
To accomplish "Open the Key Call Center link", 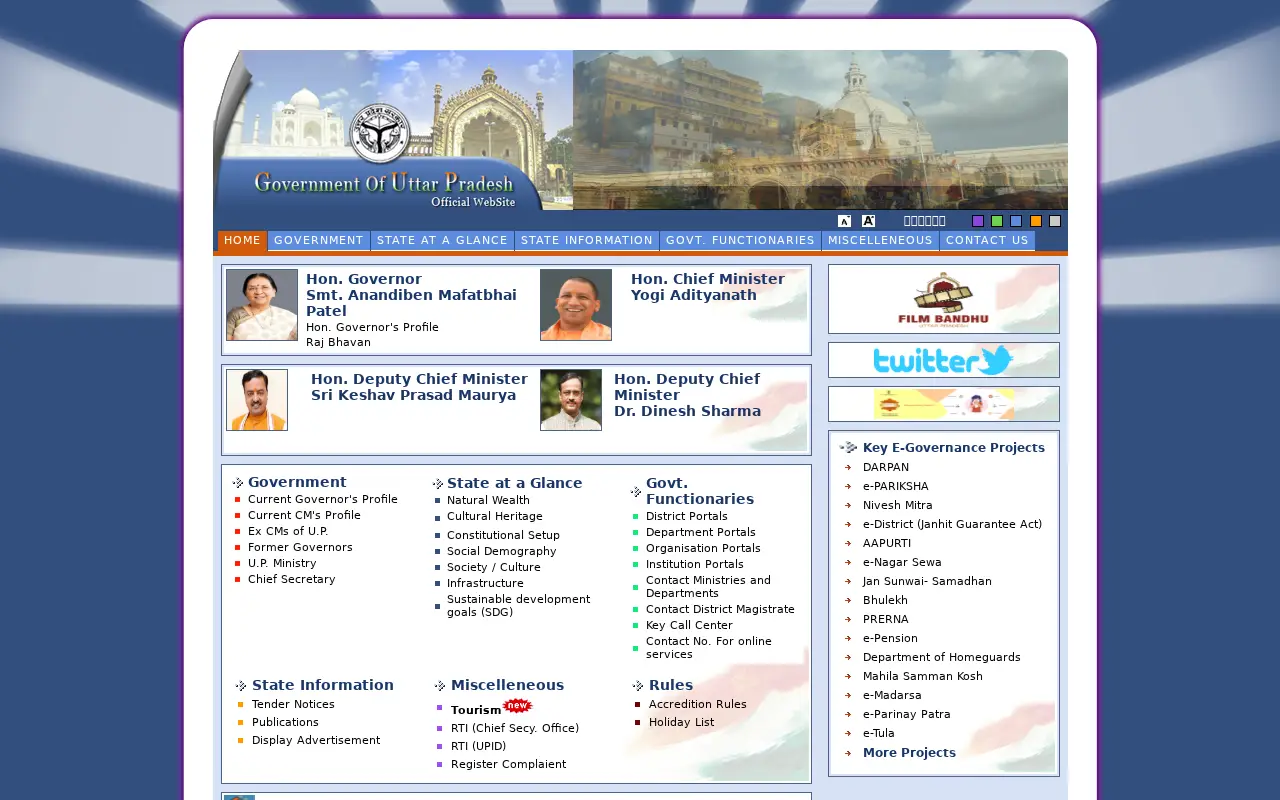I will point(689,626).
